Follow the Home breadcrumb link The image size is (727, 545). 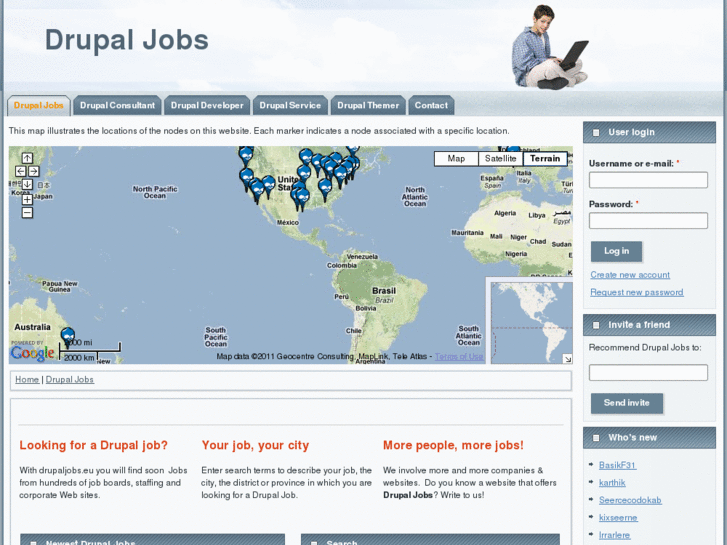tap(27, 379)
